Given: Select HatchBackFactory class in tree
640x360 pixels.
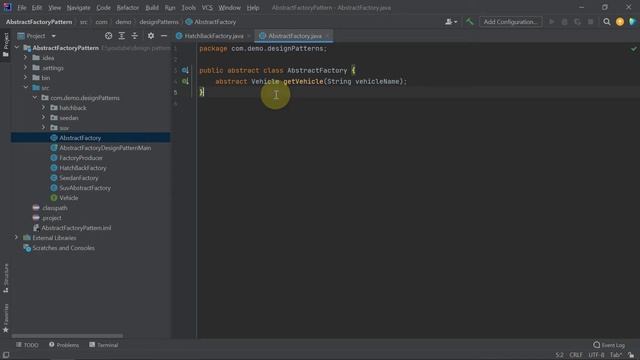Looking at the screenshot, I should (82, 168).
